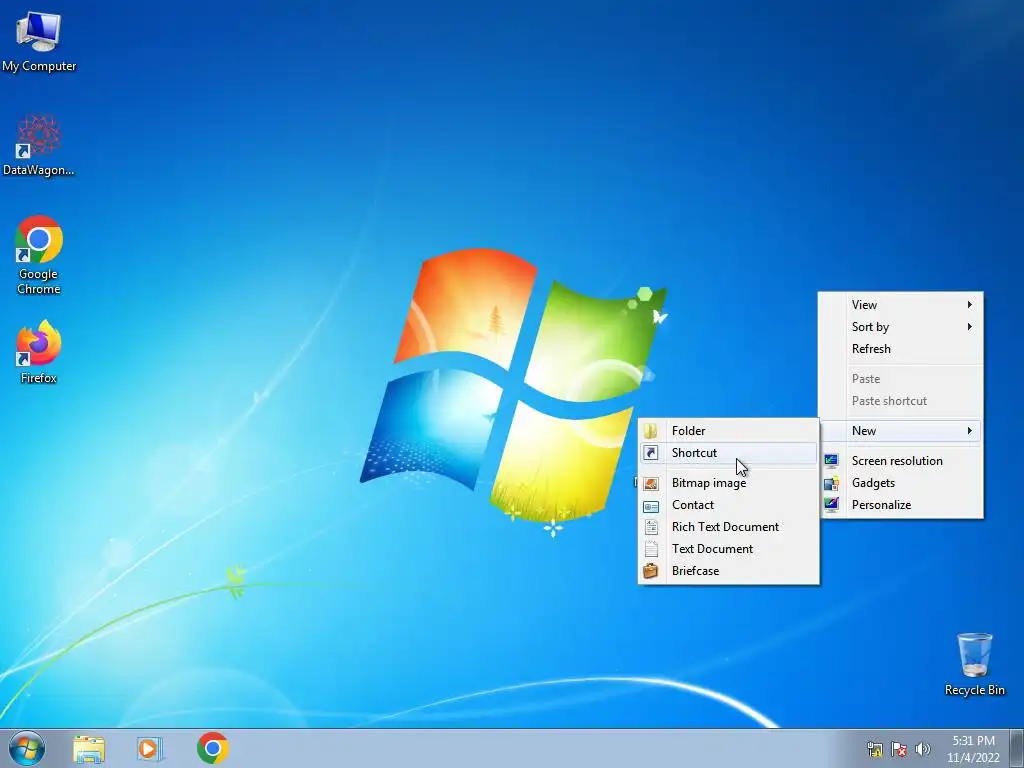
Task: Create a new Contact
Action: pos(728,505)
